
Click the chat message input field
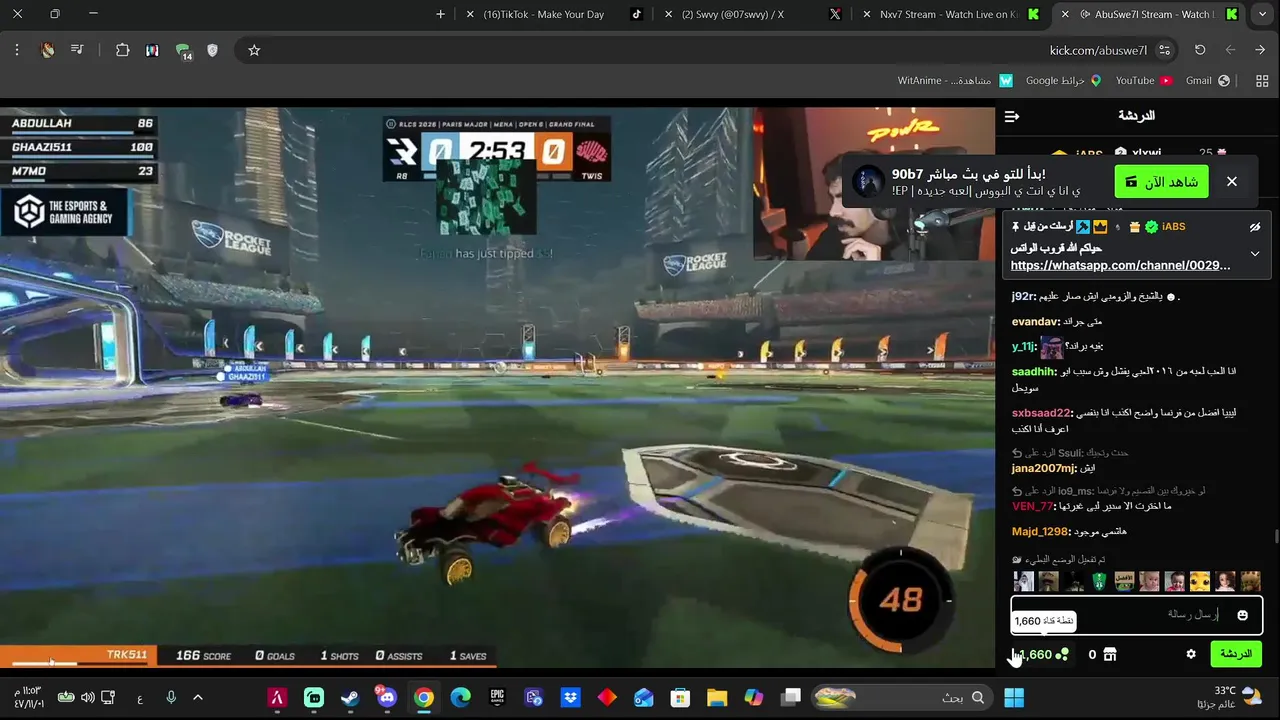pyautogui.click(x=1136, y=615)
